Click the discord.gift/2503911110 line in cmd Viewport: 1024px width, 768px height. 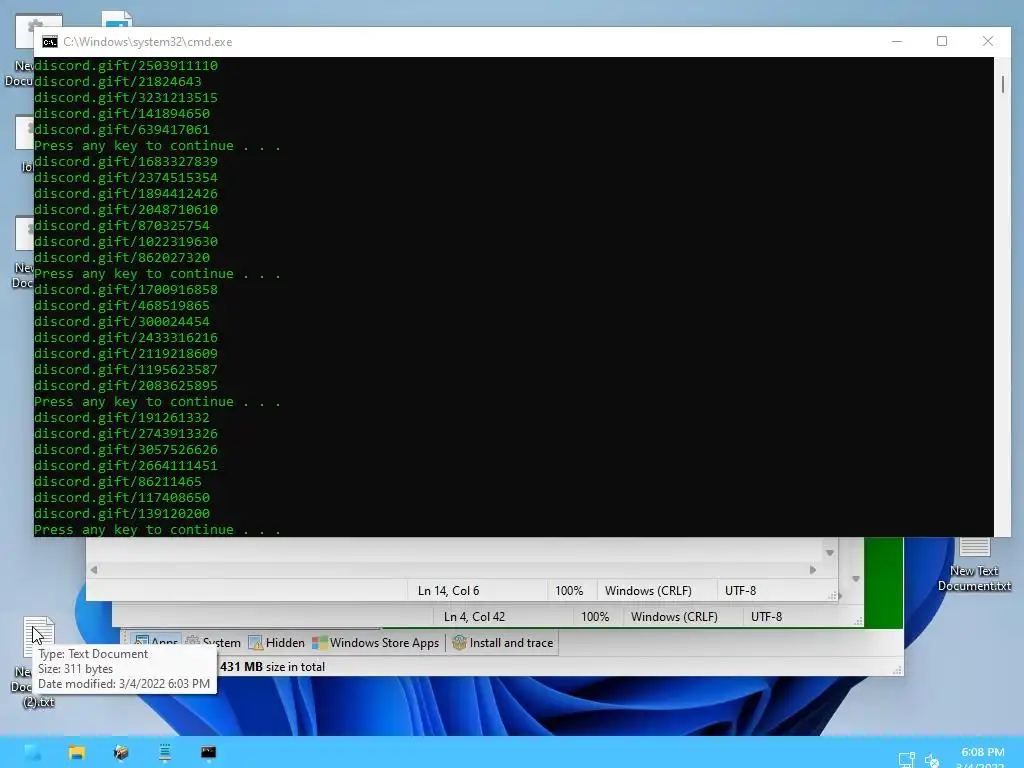coord(126,65)
